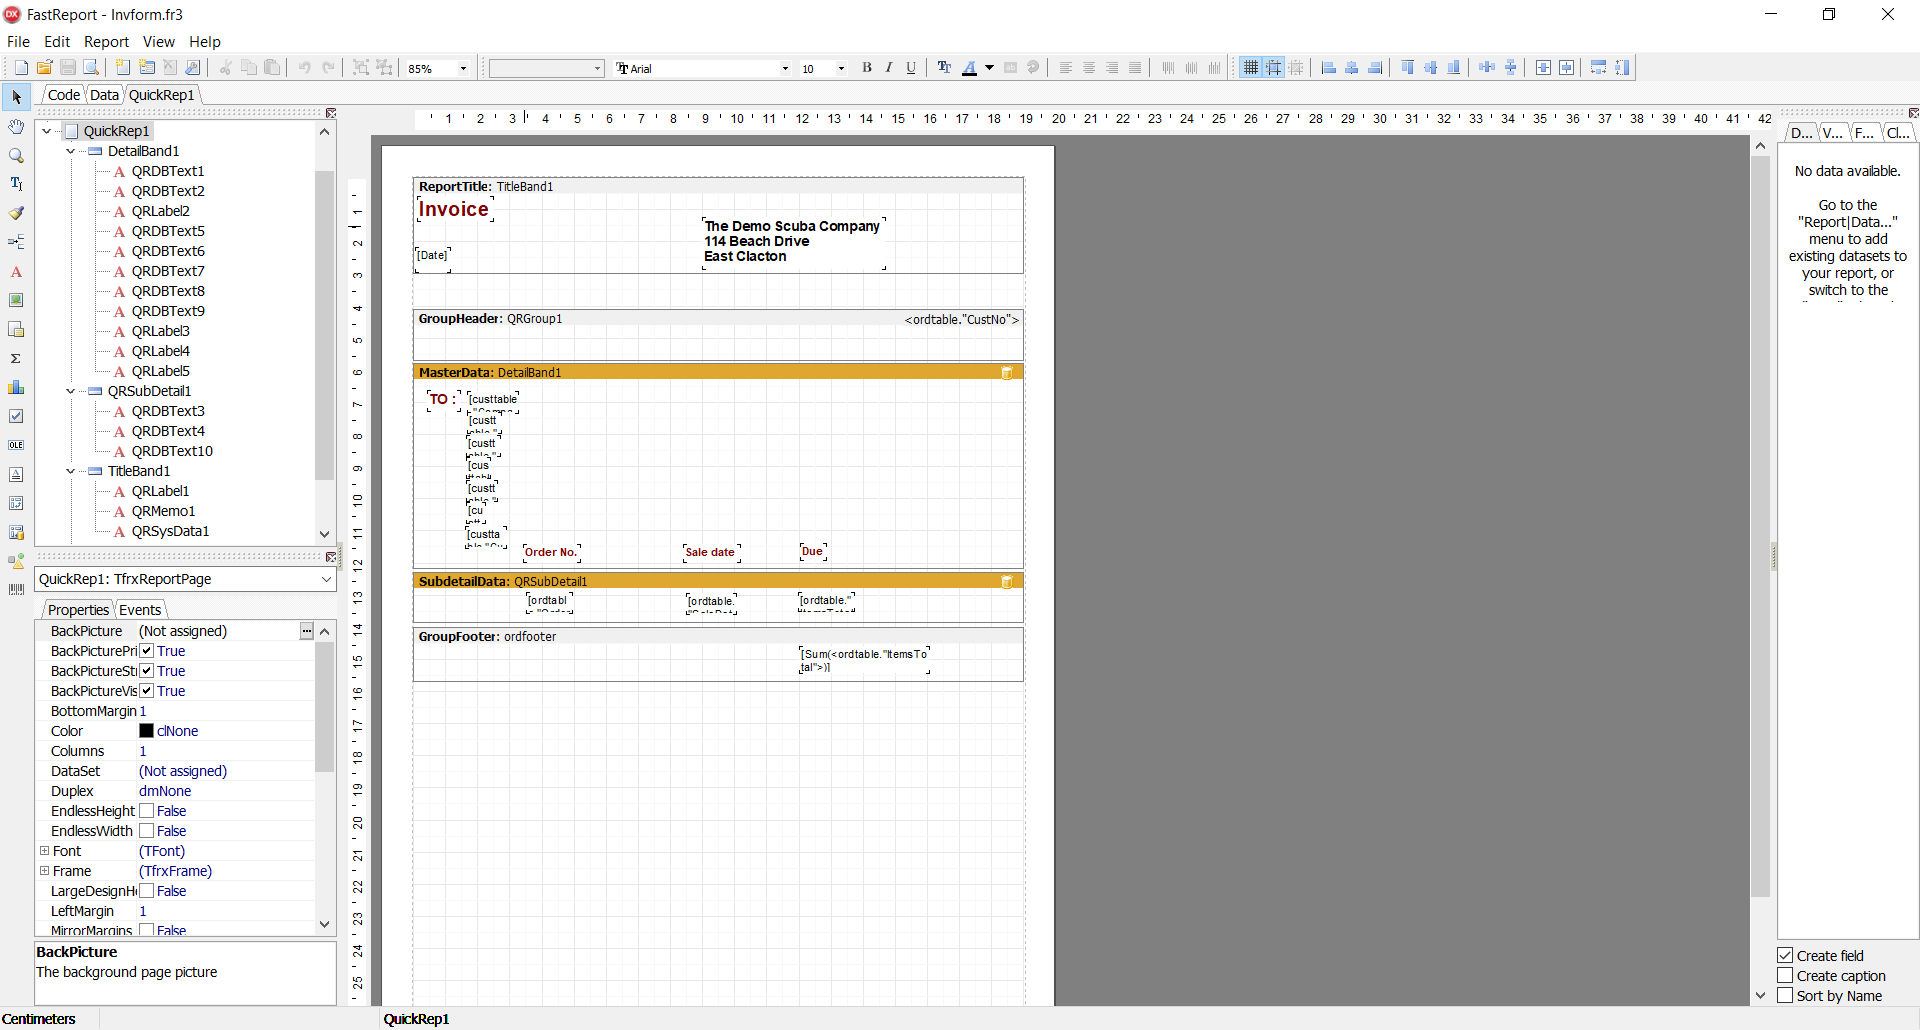Click the New Page toolbar icon
The height and width of the screenshot is (1030, 1920).
tap(123, 68)
